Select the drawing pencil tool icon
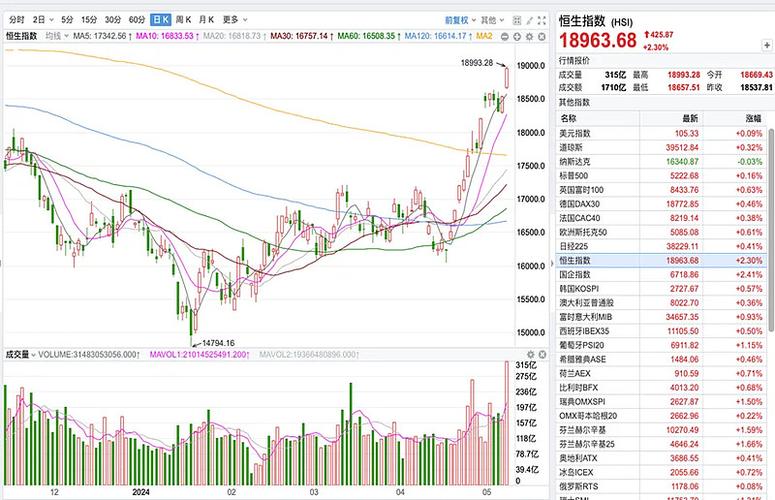 (x=529, y=20)
